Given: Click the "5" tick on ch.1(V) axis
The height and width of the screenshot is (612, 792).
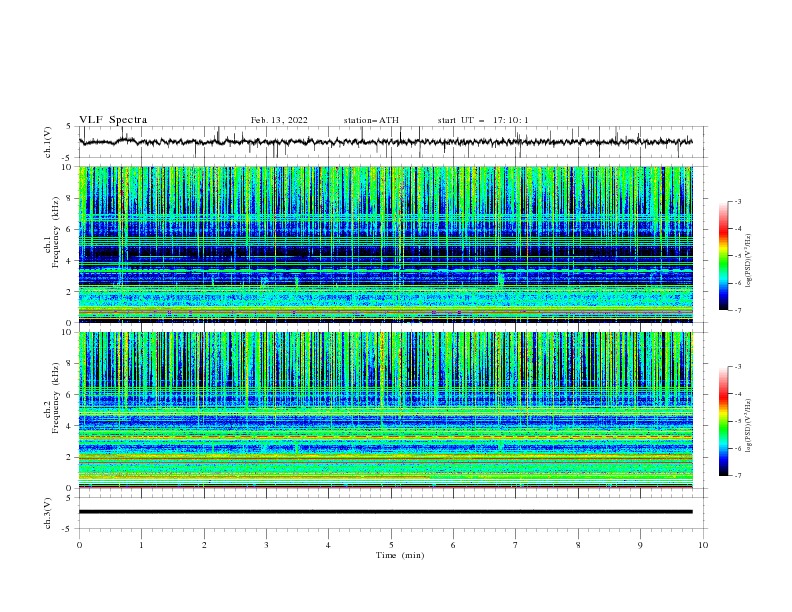Looking at the screenshot, I should [69, 126].
